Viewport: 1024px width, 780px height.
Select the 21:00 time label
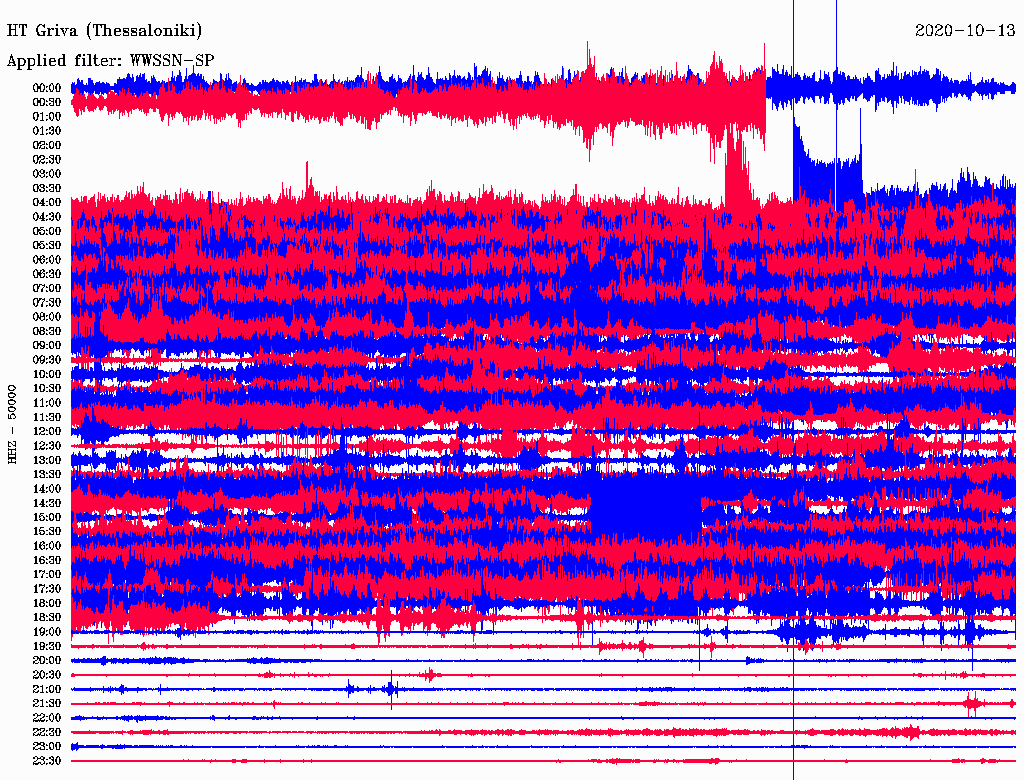tap(47, 690)
